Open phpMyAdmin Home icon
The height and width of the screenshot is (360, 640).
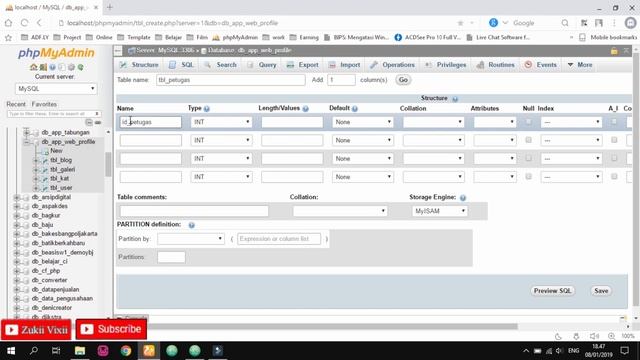pyautogui.click(x=33, y=67)
